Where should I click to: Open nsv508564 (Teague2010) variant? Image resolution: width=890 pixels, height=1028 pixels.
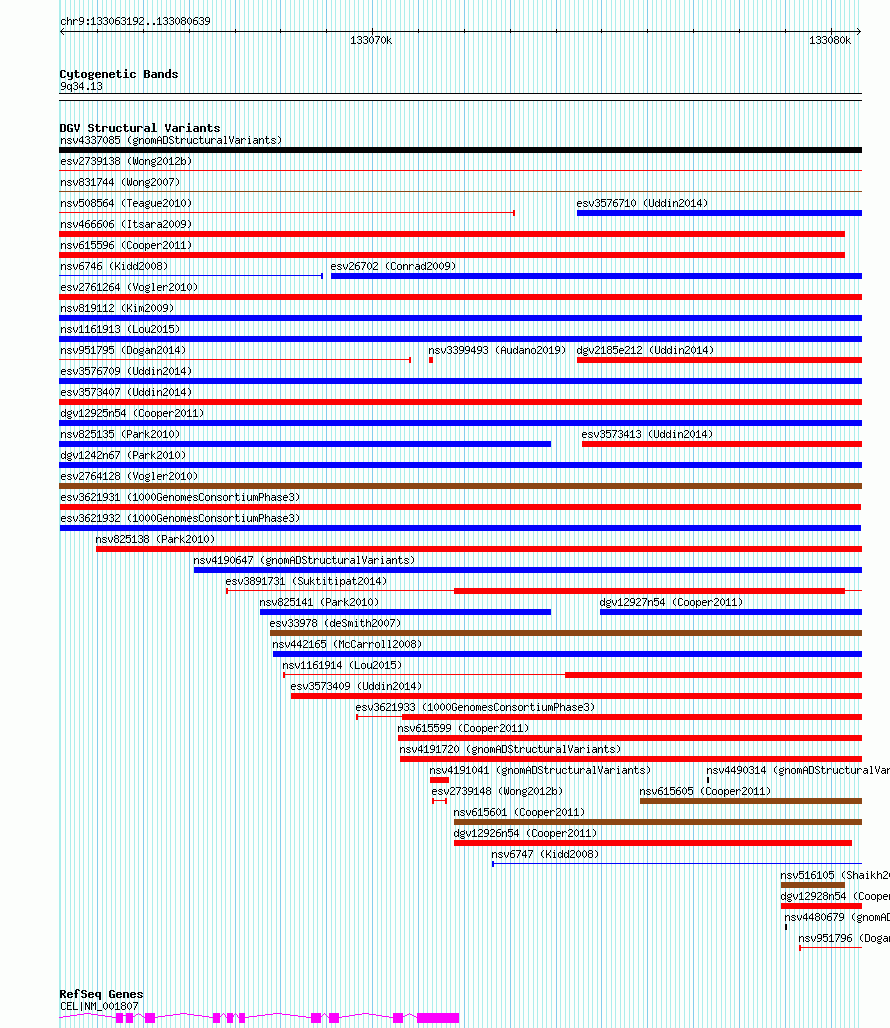click(x=126, y=203)
